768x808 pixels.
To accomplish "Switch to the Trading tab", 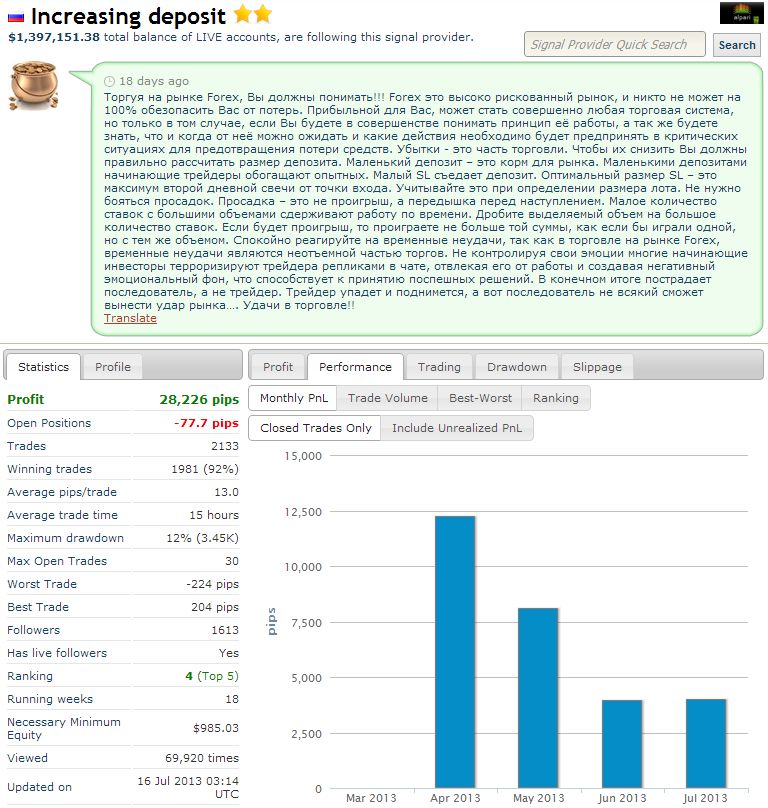I will point(439,367).
